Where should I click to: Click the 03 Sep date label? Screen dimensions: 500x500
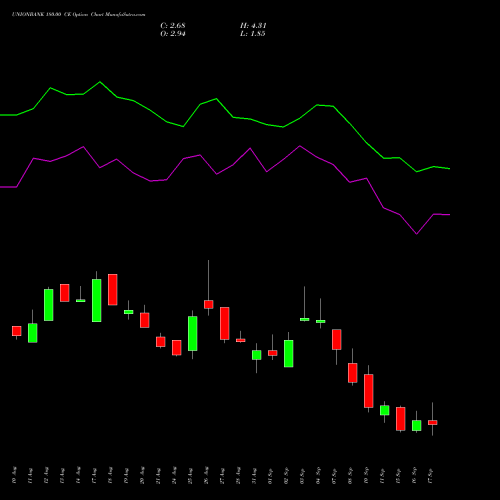[x=302, y=475]
